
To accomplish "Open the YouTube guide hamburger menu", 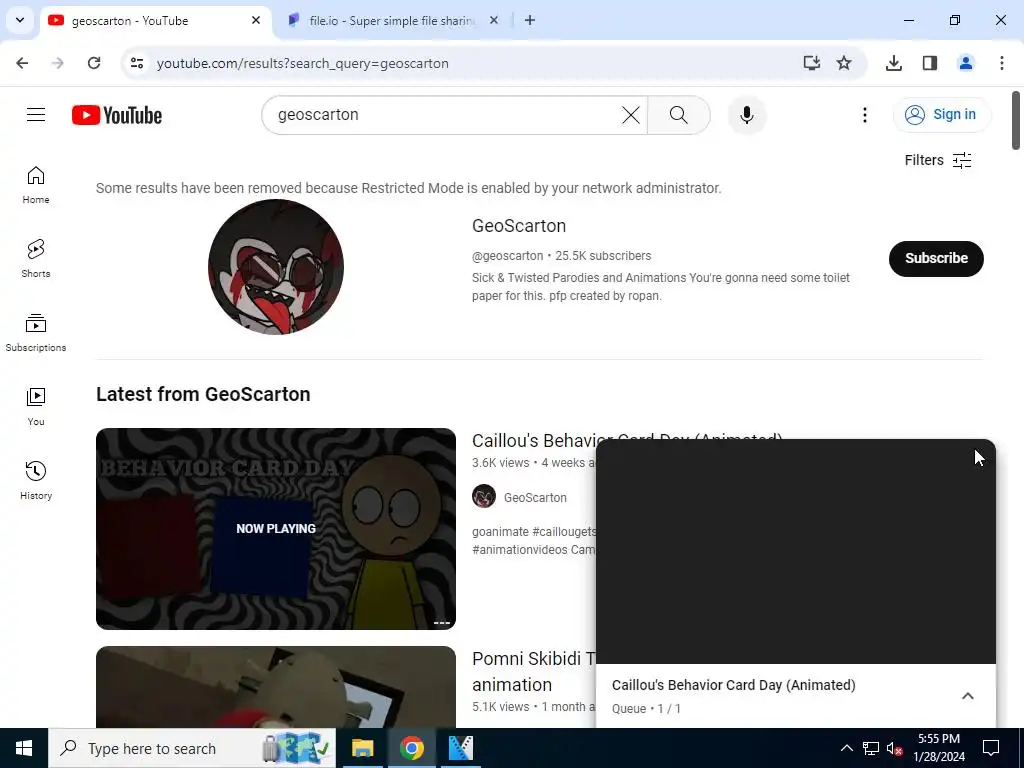I will 36,115.
